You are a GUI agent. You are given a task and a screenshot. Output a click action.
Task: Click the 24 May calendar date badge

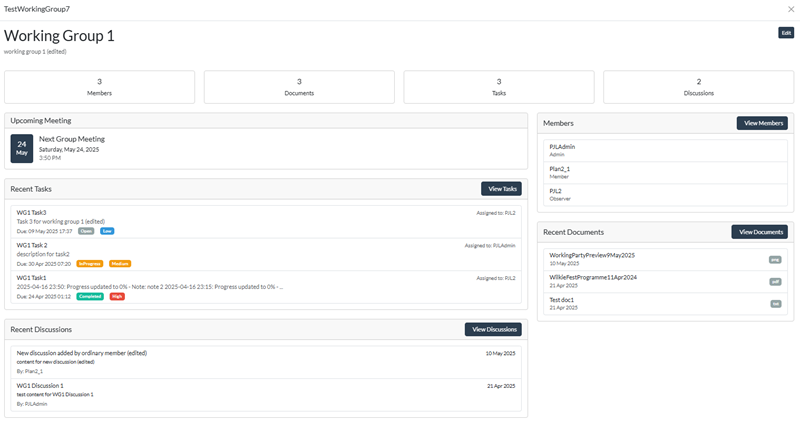22,148
